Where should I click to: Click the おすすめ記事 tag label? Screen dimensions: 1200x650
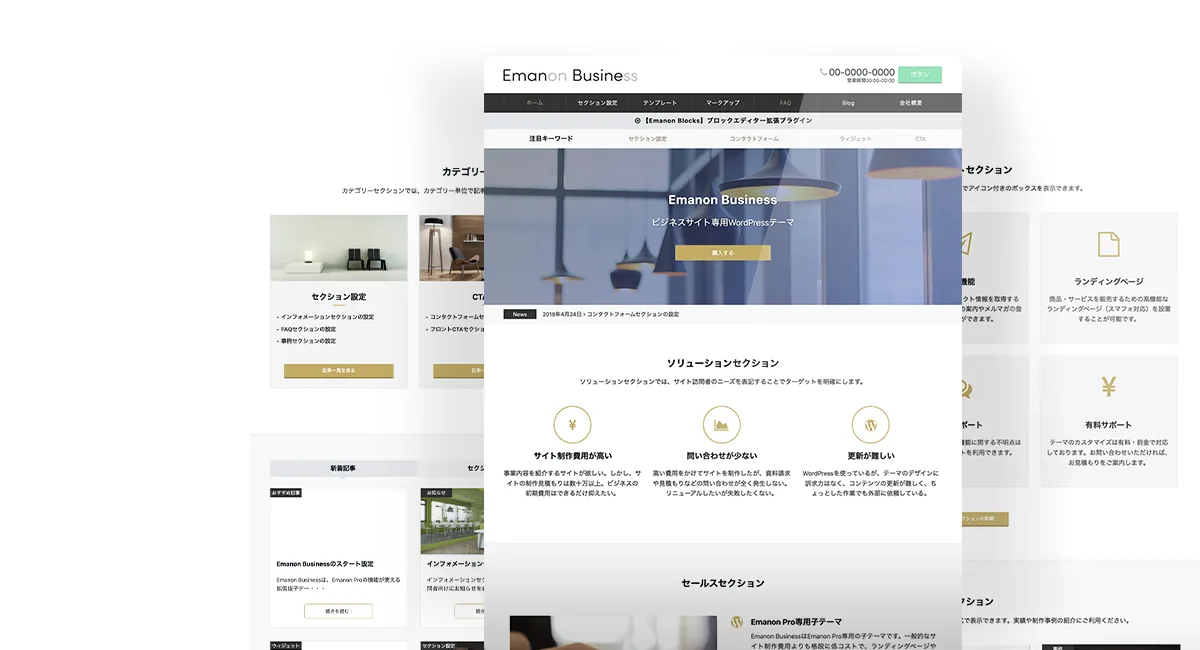pyautogui.click(x=286, y=493)
